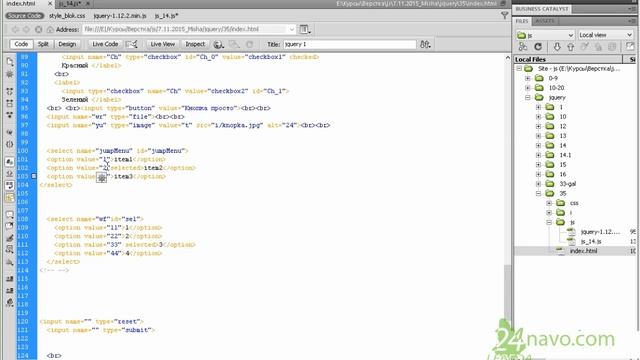Click the Refresh icon in Files panel
Screen dimensions: 640x360
[538, 47]
